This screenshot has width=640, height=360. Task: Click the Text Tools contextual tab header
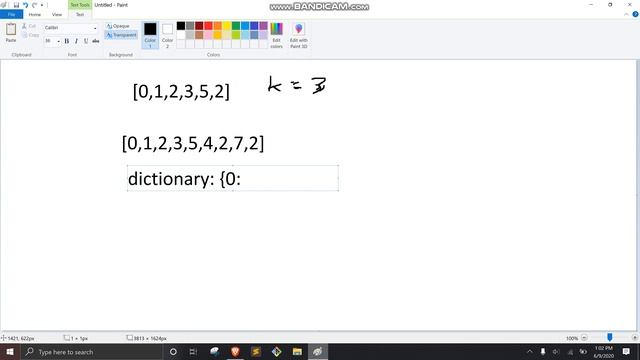[x=80, y=5]
